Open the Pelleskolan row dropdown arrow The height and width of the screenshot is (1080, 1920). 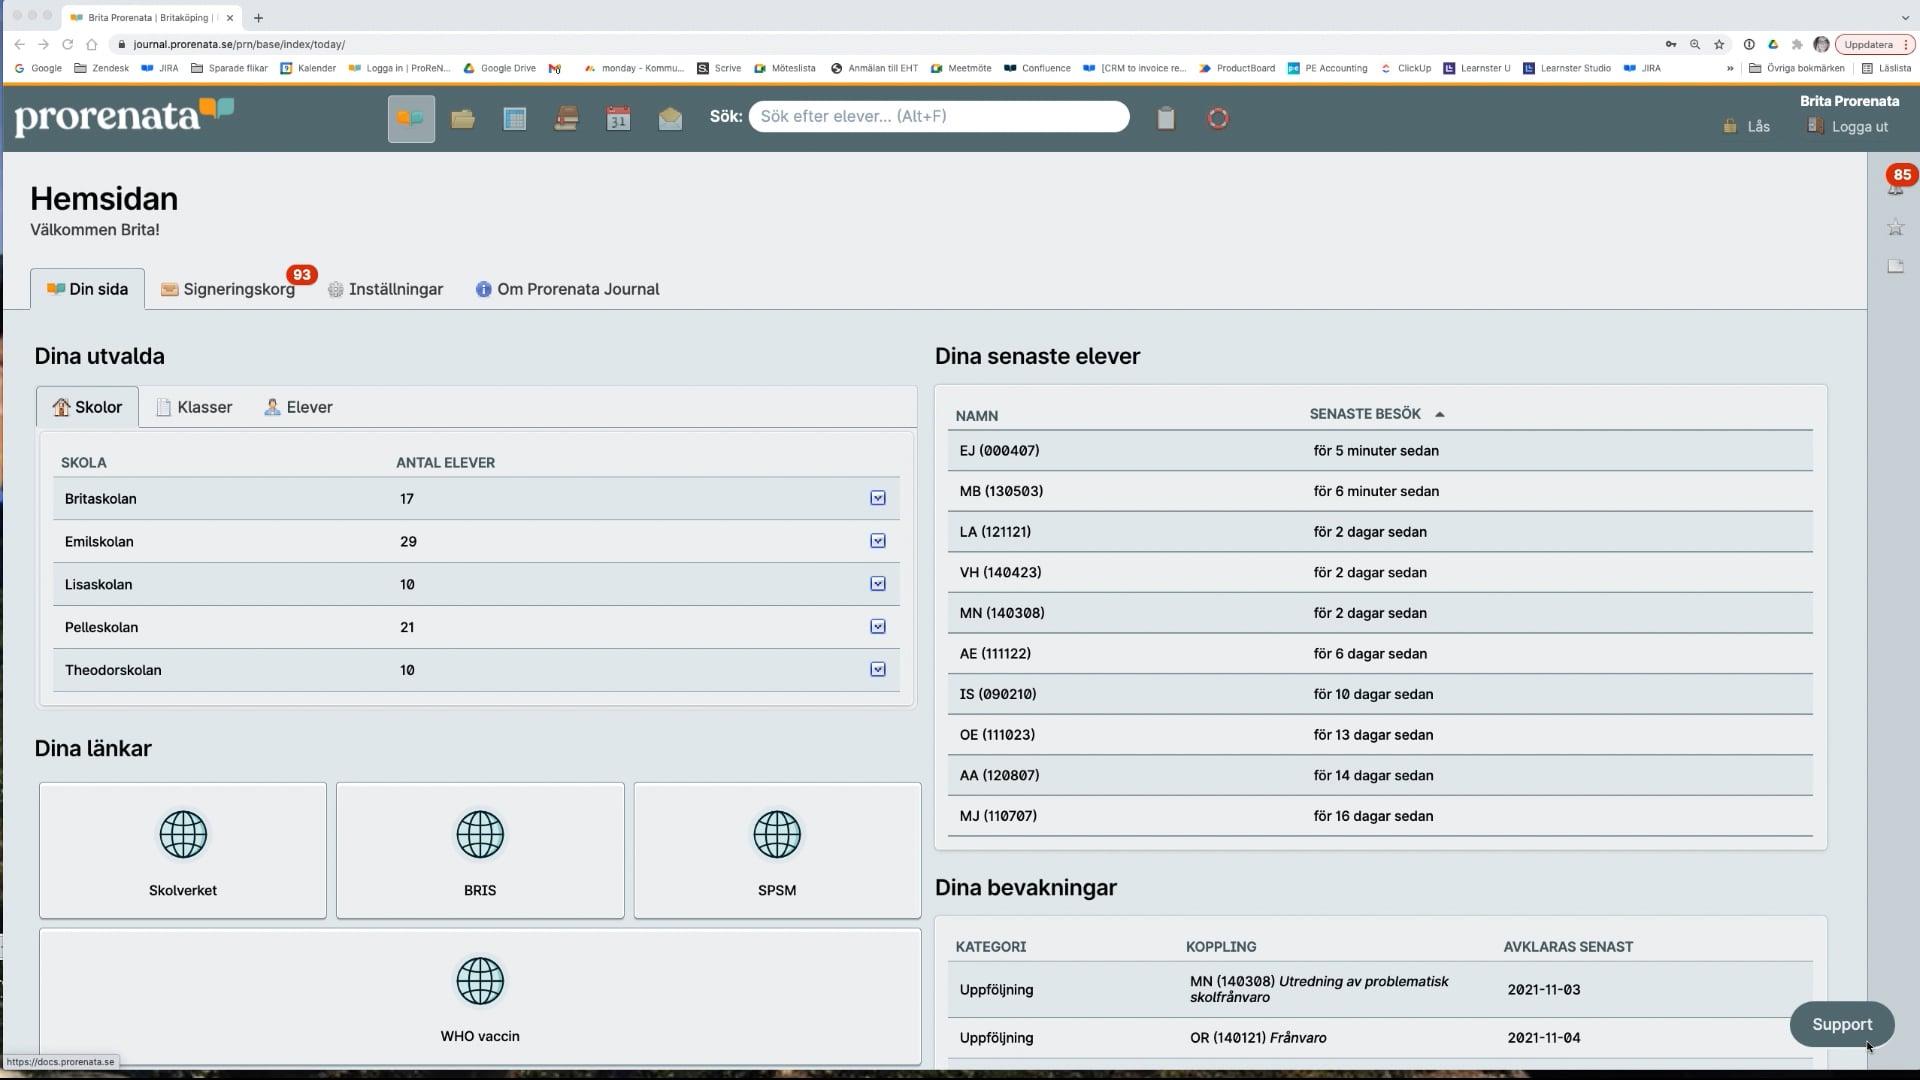click(x=877, y=627)
